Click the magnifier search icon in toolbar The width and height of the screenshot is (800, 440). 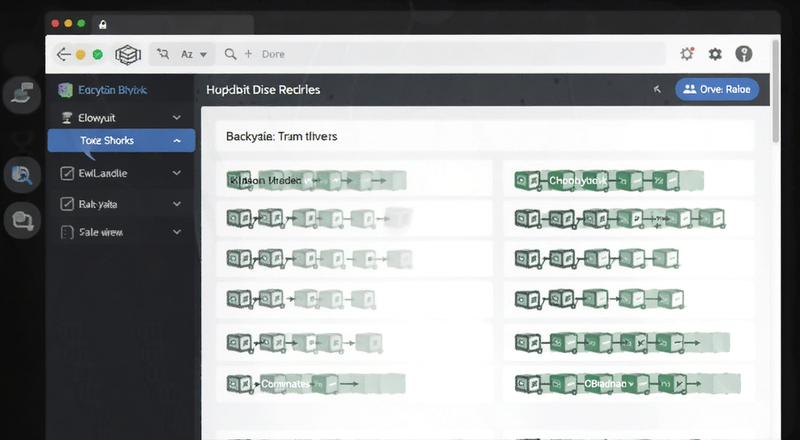tap(231, 54)
